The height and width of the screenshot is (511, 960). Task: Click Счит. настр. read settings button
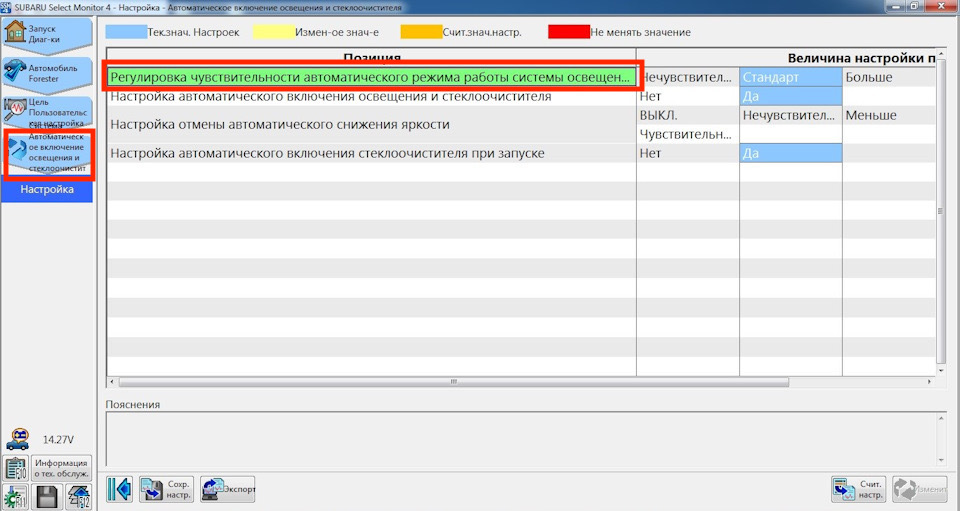point(858,489)
